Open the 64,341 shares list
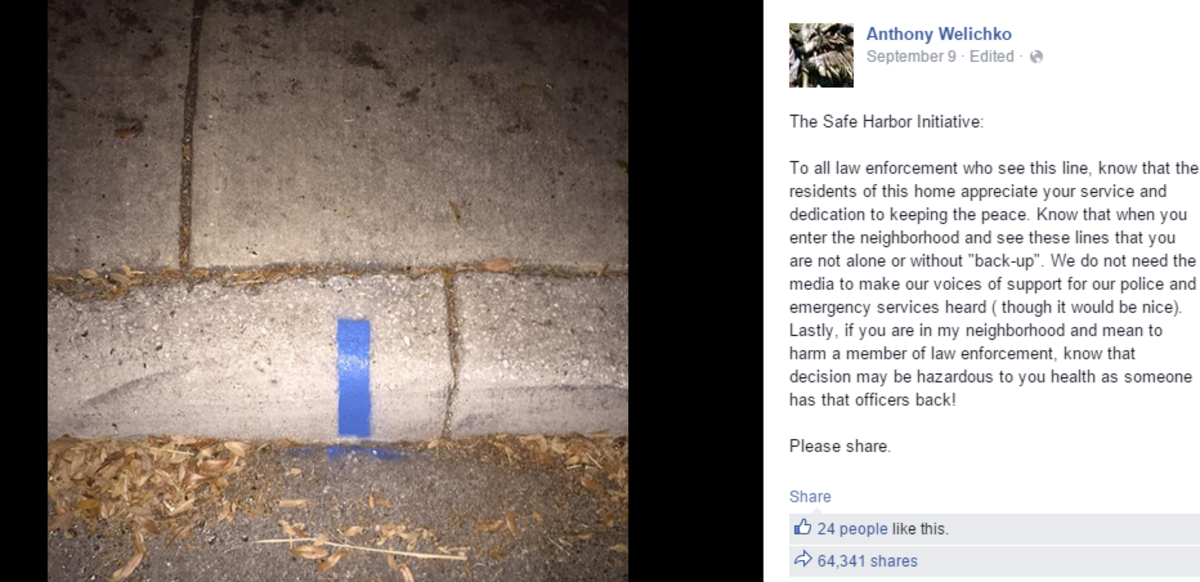Image resolution: width=1200 pixels, height=582 pixels. [x=867, y=561]
